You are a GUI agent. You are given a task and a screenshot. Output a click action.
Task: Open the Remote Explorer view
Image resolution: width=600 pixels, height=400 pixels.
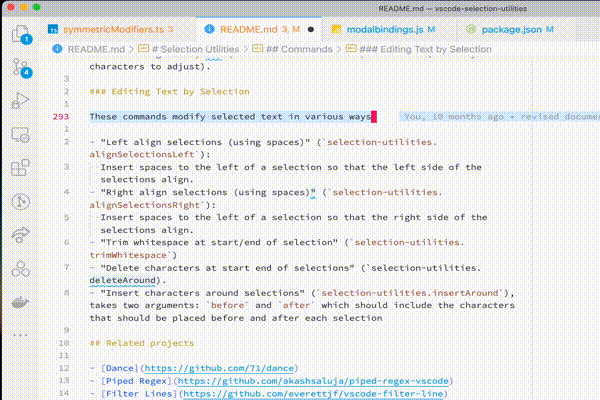pos(20,135)
